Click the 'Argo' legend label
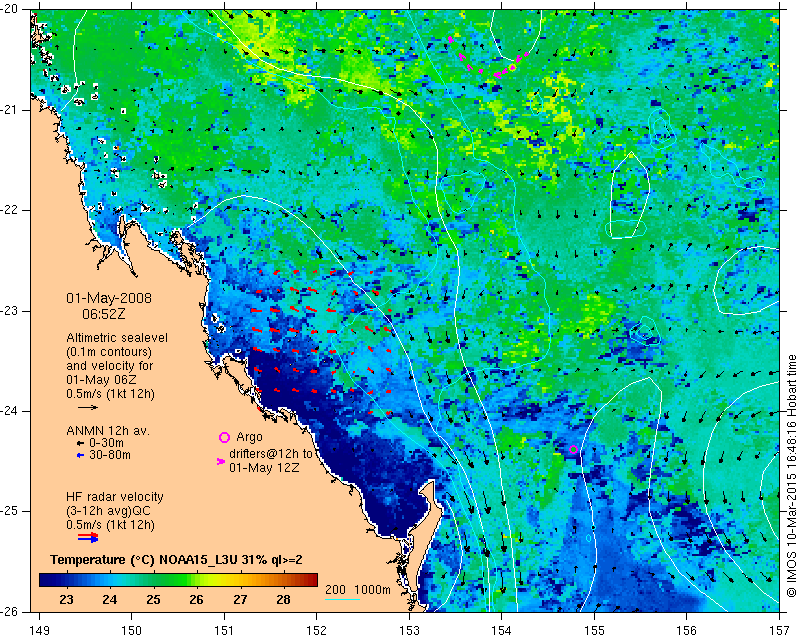Screen dimensions: 800x640 point(249,437)
